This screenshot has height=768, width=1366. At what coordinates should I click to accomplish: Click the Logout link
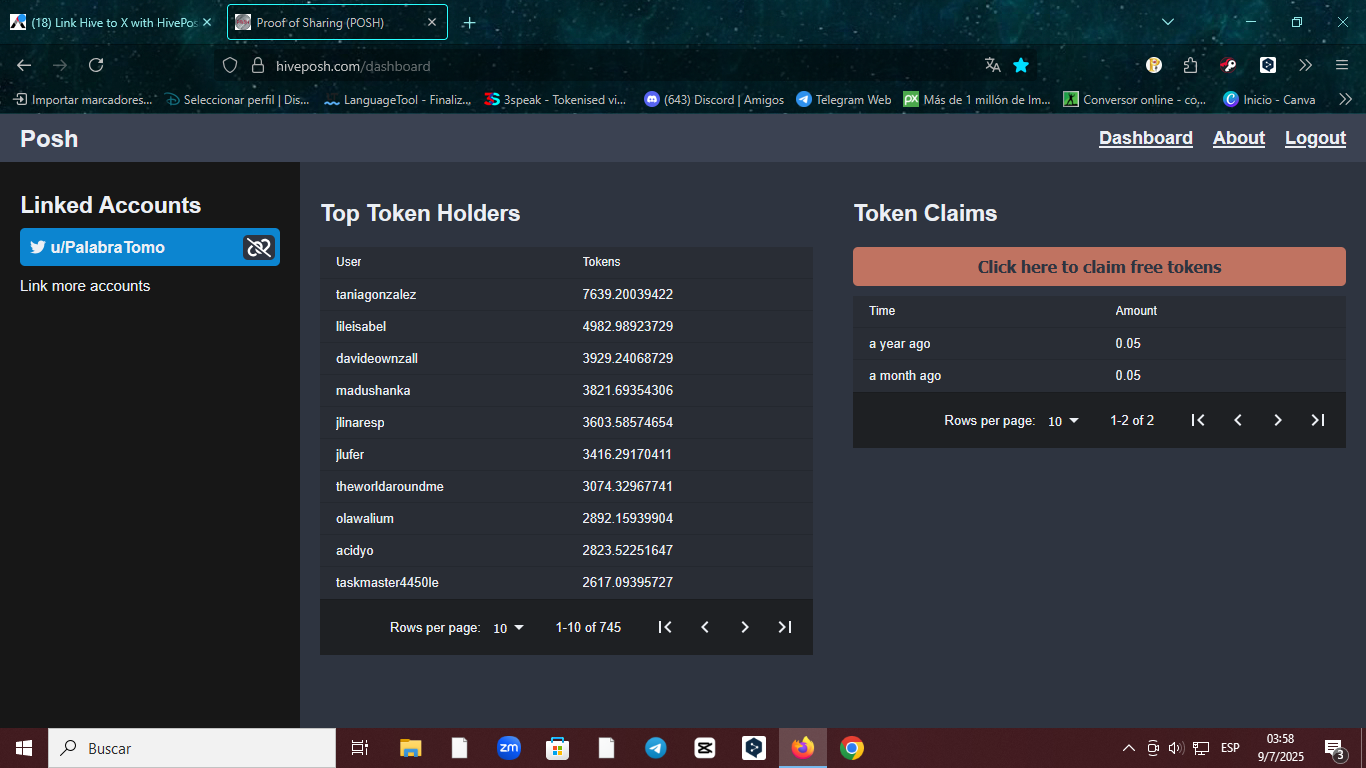1315,138
